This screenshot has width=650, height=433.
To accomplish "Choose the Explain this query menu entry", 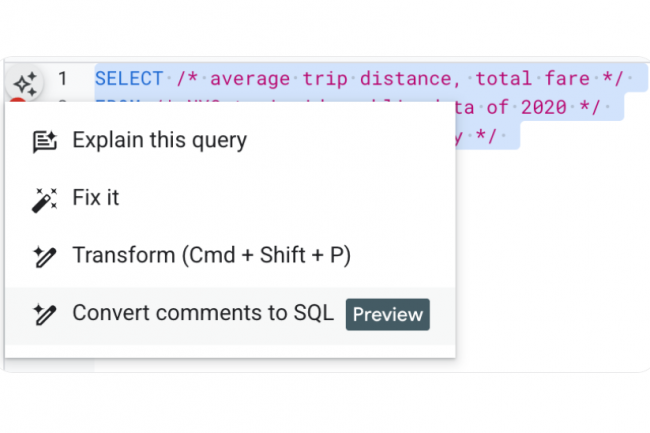I will pyautogui.click(x=159, y=141).
